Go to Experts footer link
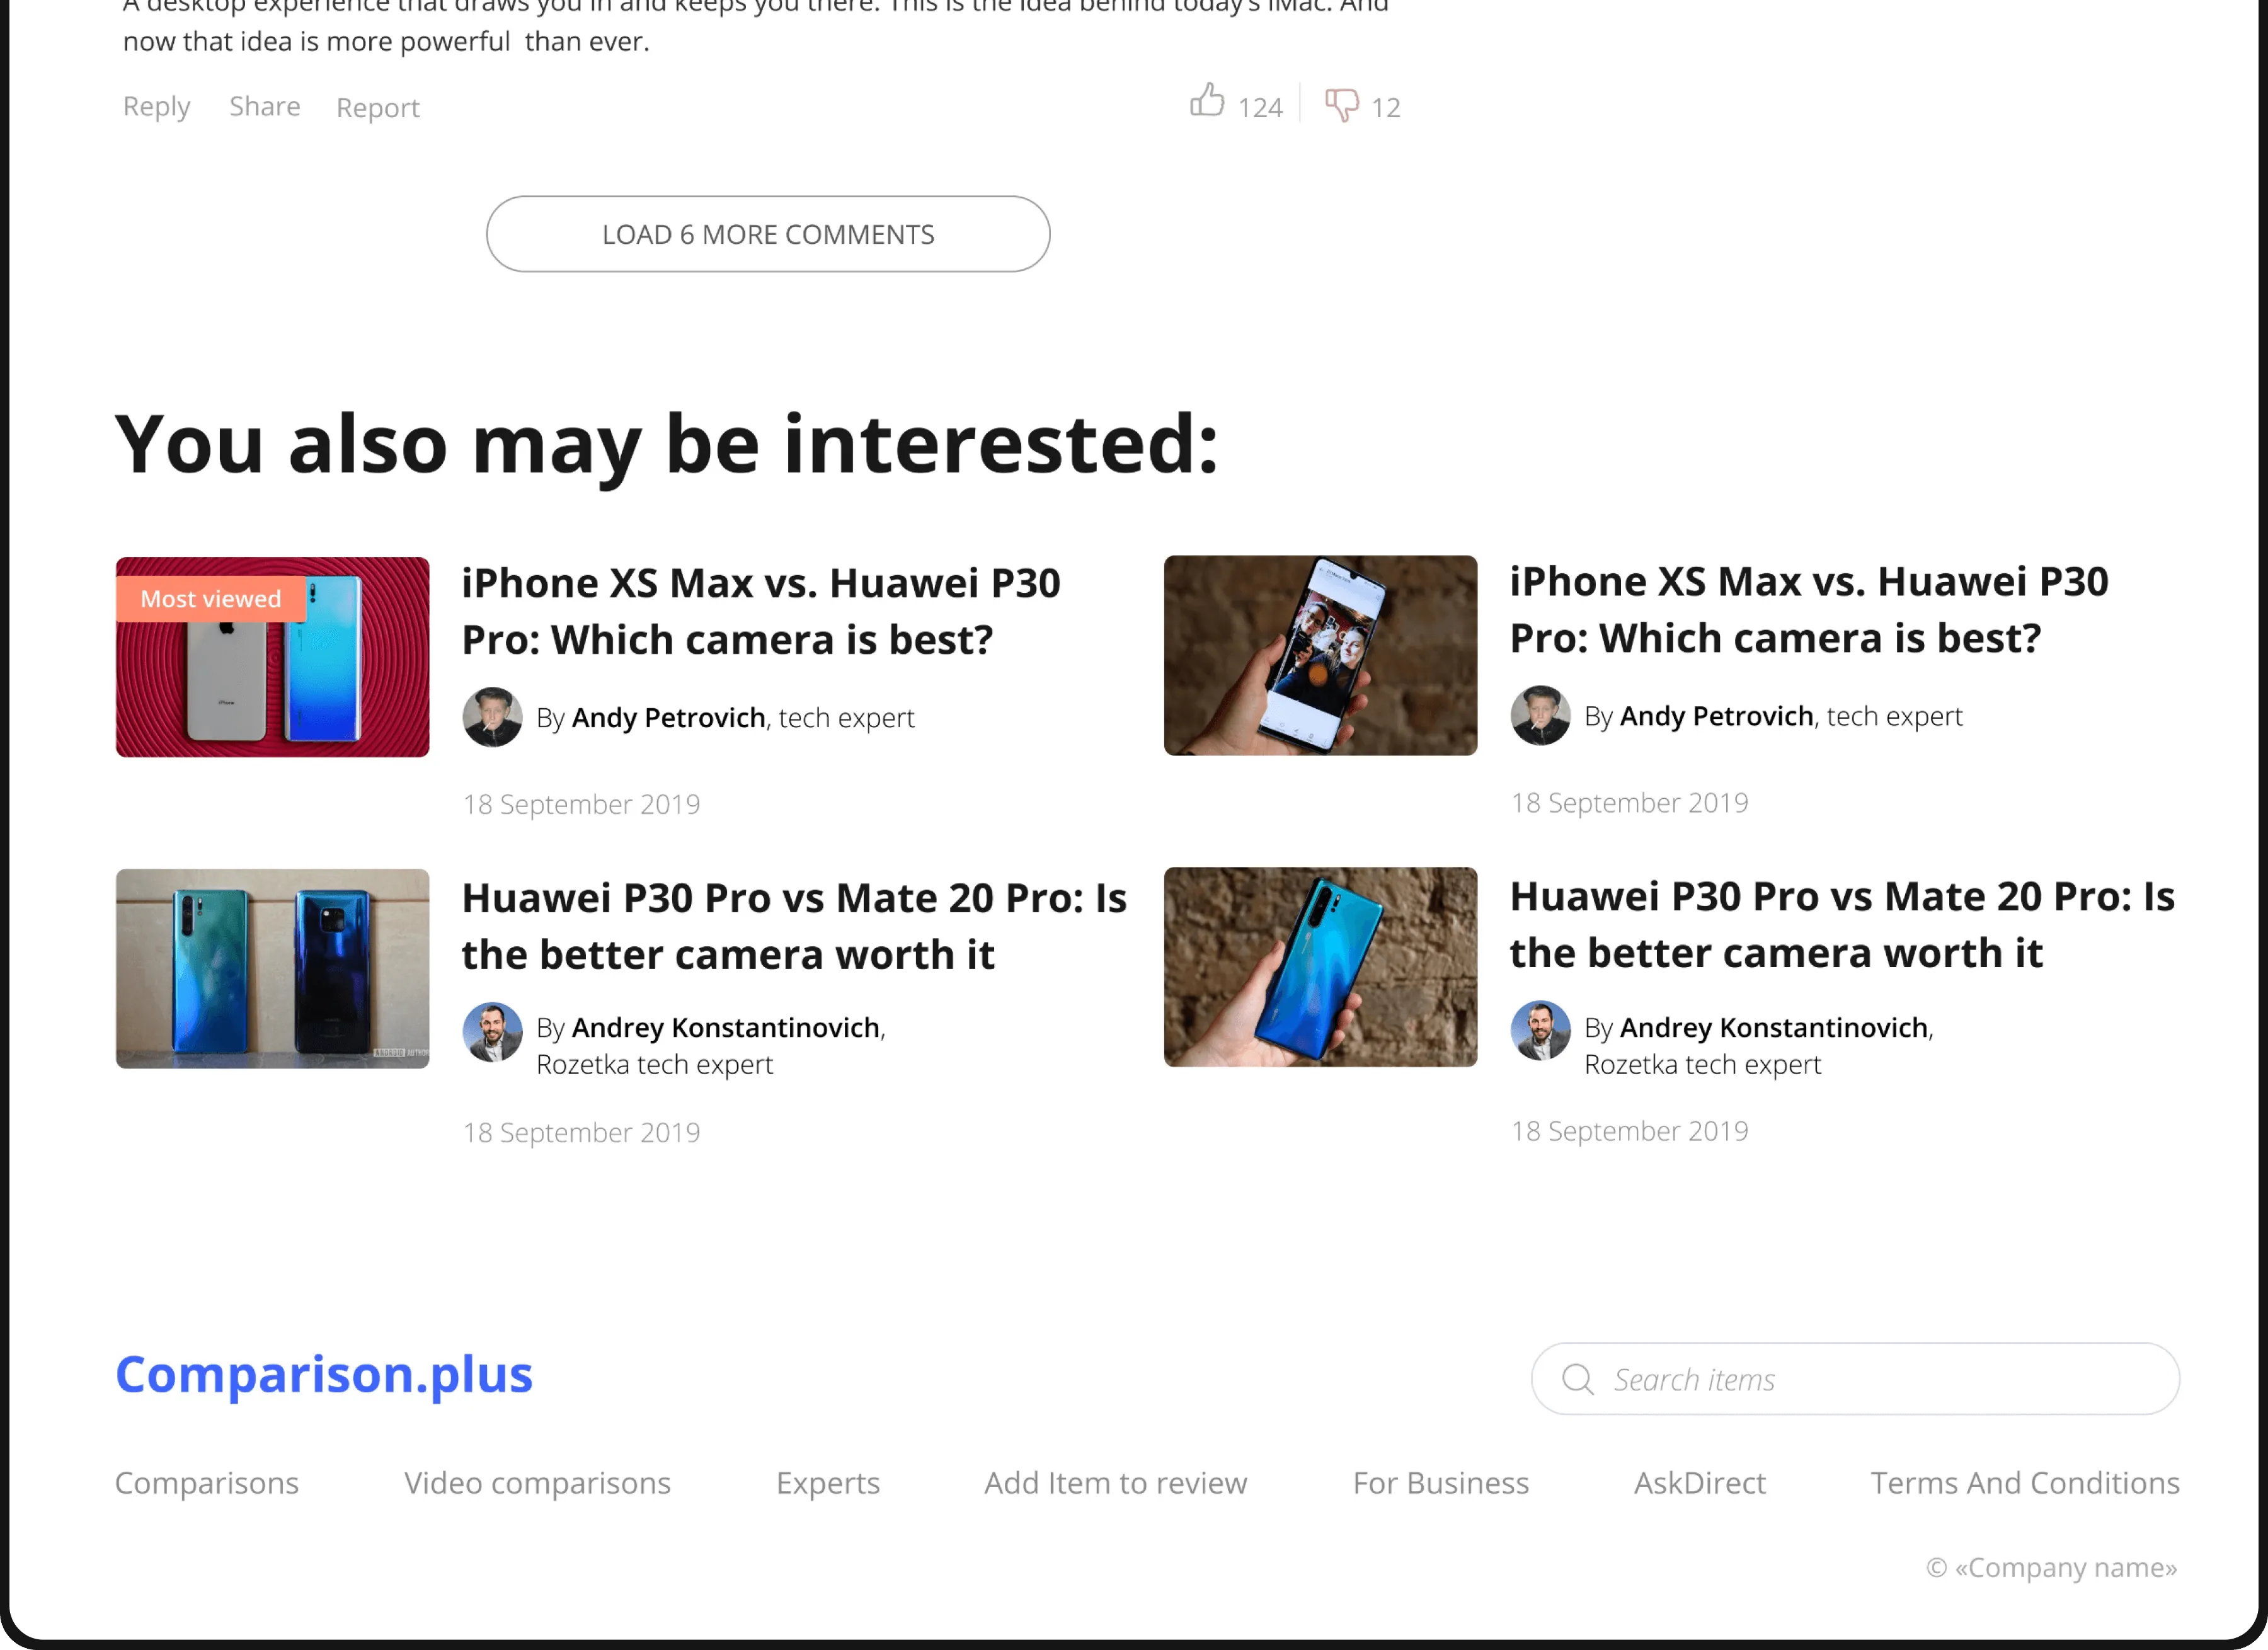 (x=827, y=1482)
